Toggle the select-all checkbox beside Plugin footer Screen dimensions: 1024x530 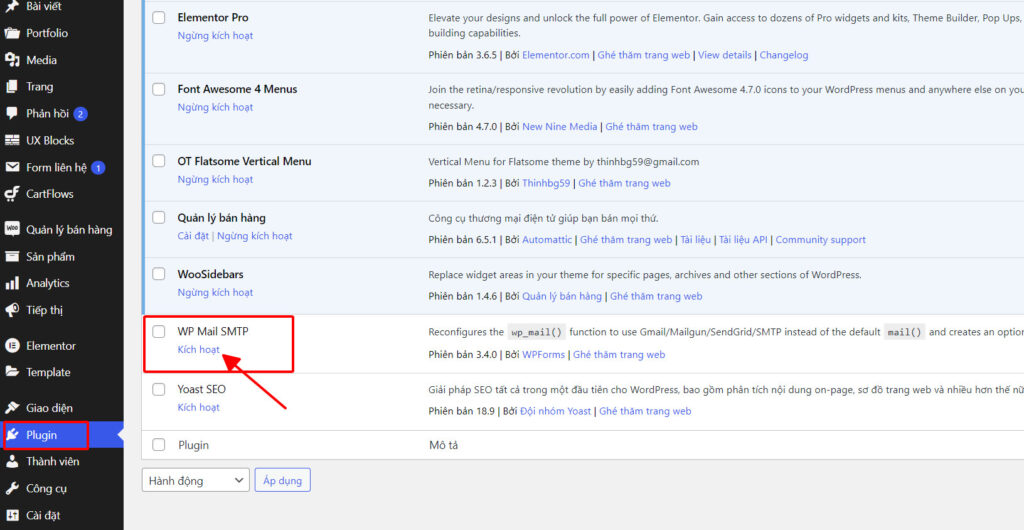tap(159, 445)
